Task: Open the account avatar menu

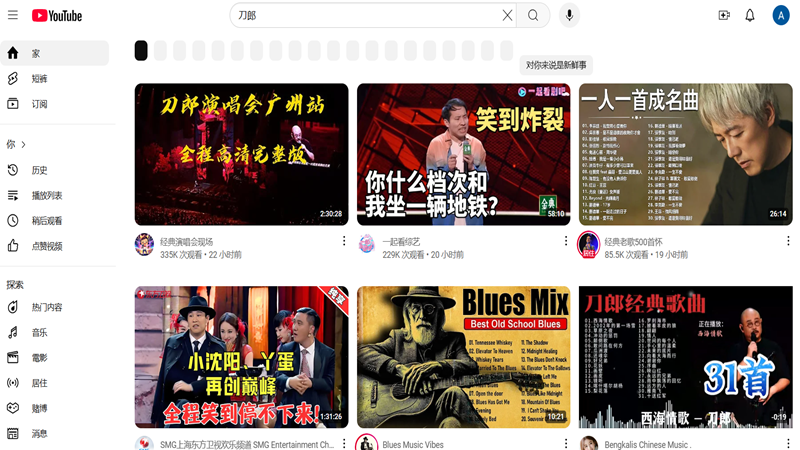Action: pyautogui.click(x=781, y=15)
